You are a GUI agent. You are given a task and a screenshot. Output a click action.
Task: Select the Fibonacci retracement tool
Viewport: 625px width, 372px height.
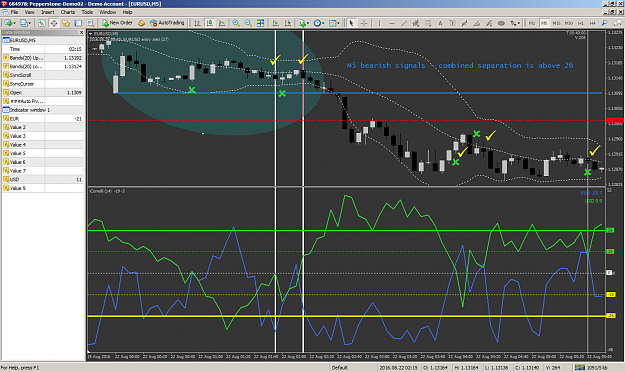[428, 23]
